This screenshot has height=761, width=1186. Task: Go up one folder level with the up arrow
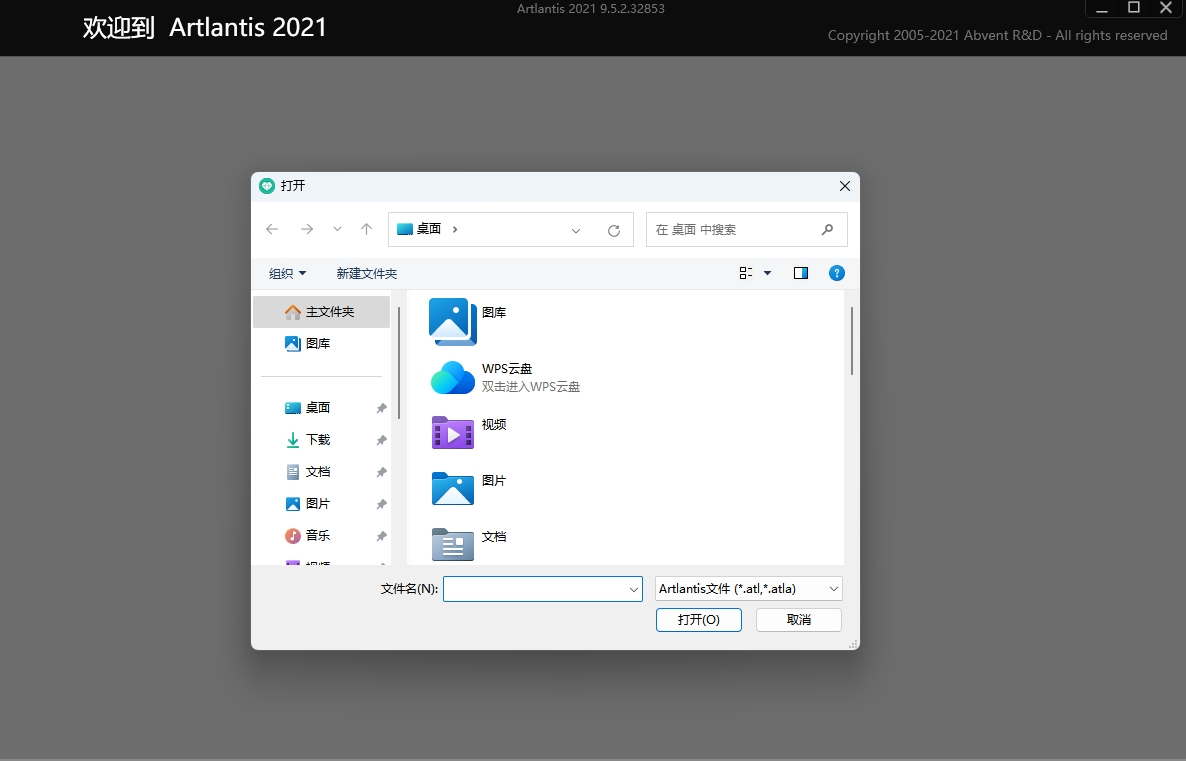point(366,229)
